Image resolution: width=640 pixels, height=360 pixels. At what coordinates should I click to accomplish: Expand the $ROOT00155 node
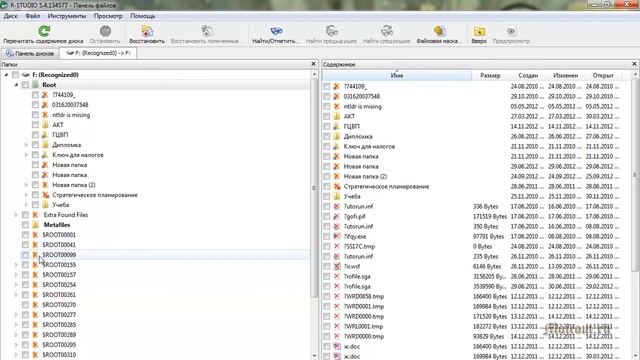16,265
